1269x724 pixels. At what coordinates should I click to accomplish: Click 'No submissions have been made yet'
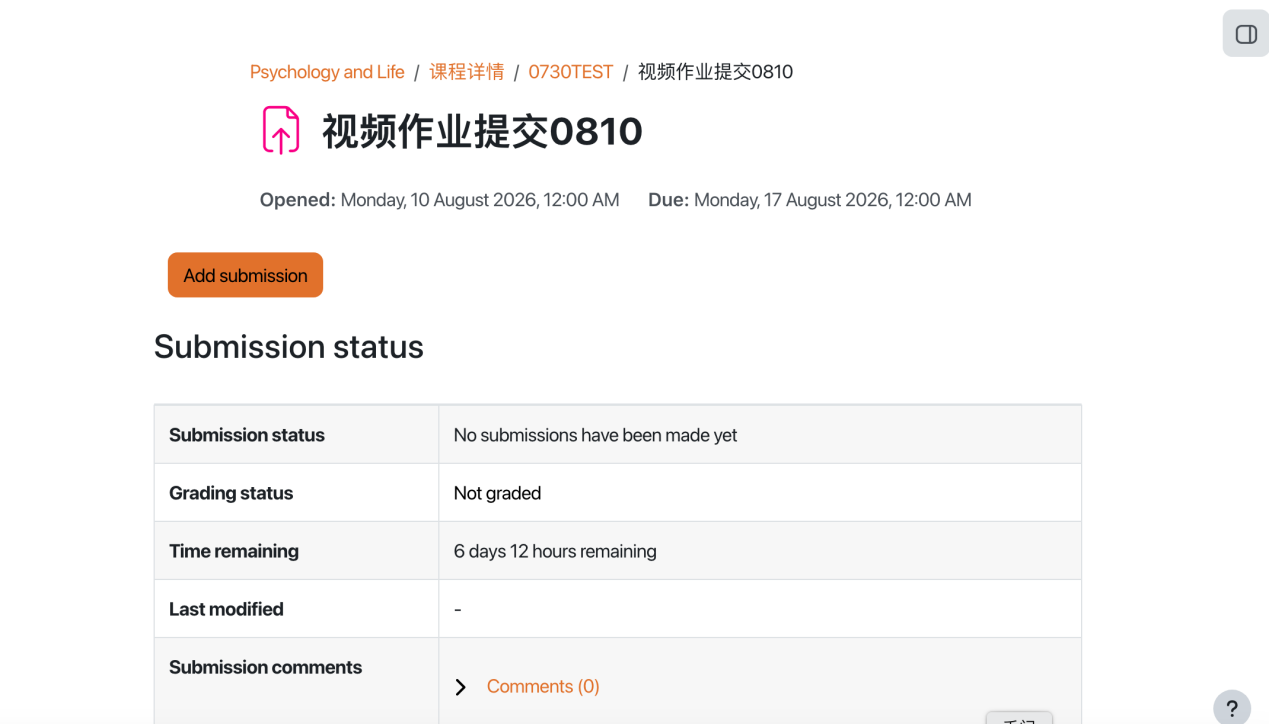click(595, 435)
